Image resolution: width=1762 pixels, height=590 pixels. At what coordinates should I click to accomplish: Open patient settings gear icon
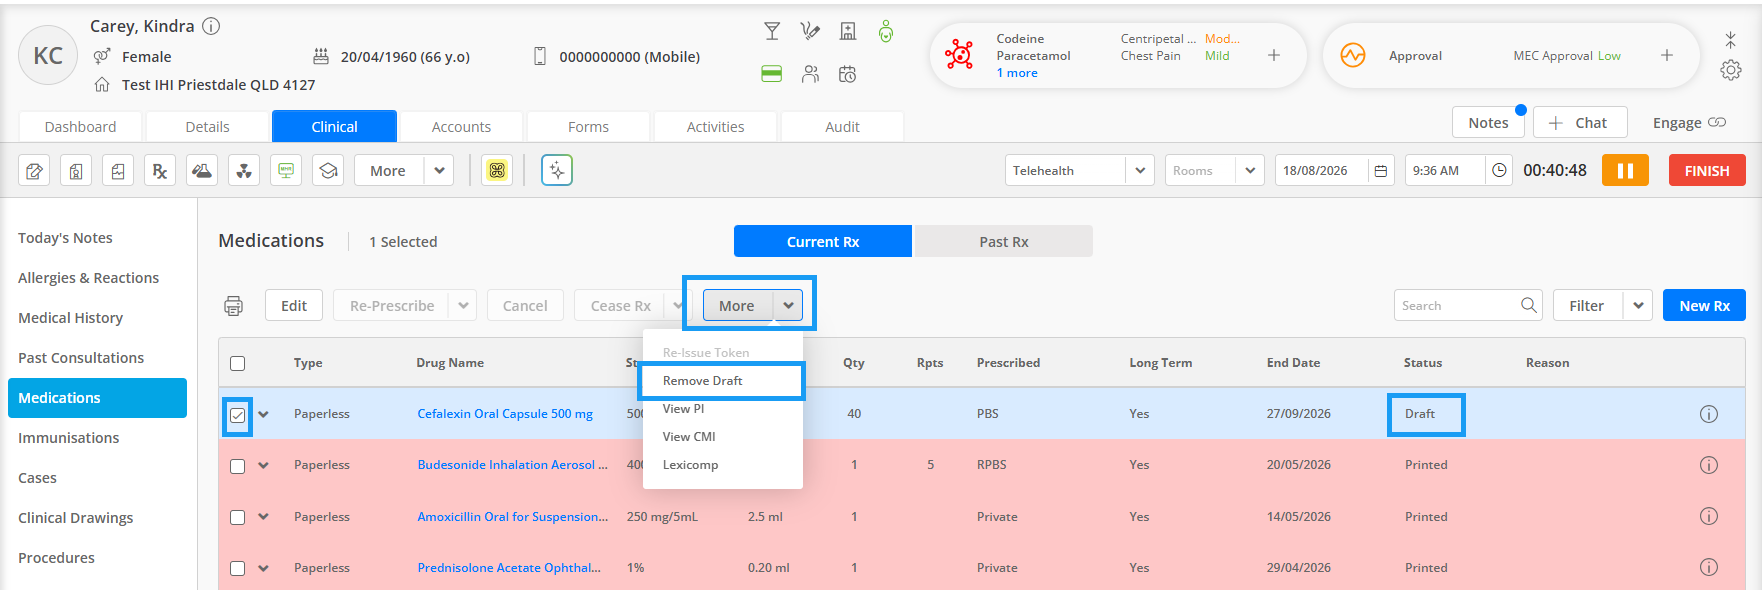1731,70
